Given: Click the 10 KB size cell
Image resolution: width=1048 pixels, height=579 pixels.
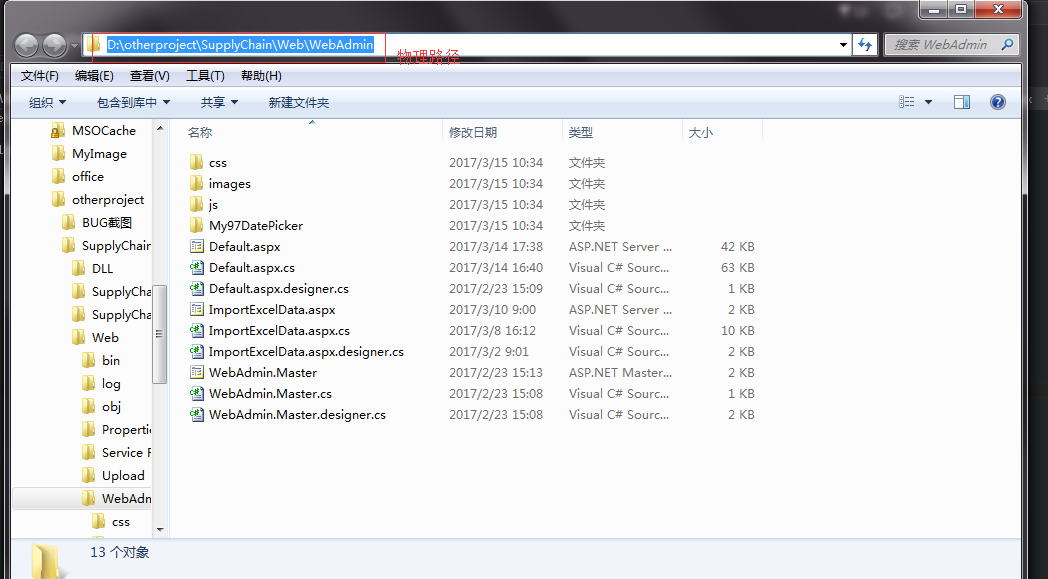Looking at the screenshot, I should 737,330.
